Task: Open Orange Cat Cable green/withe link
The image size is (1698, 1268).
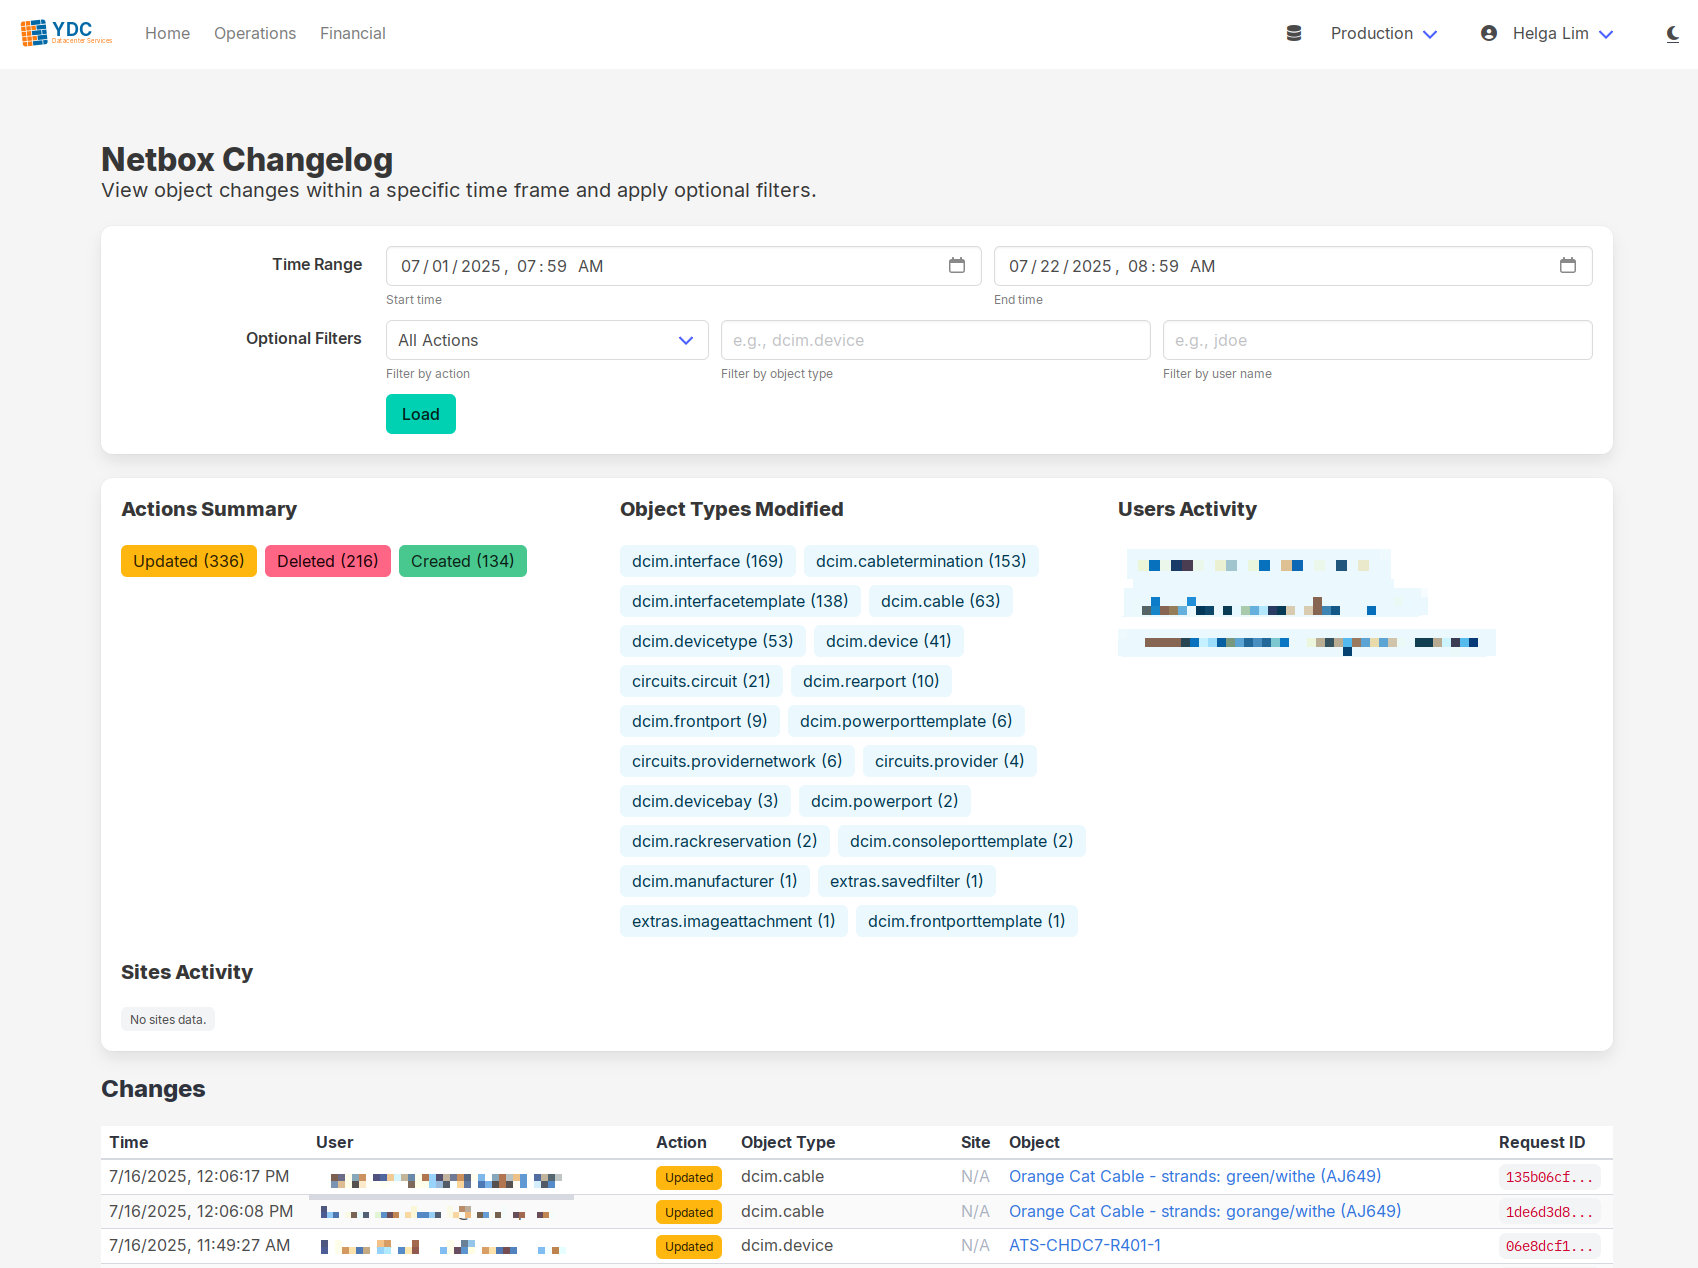Action: pos(1195,1176)
